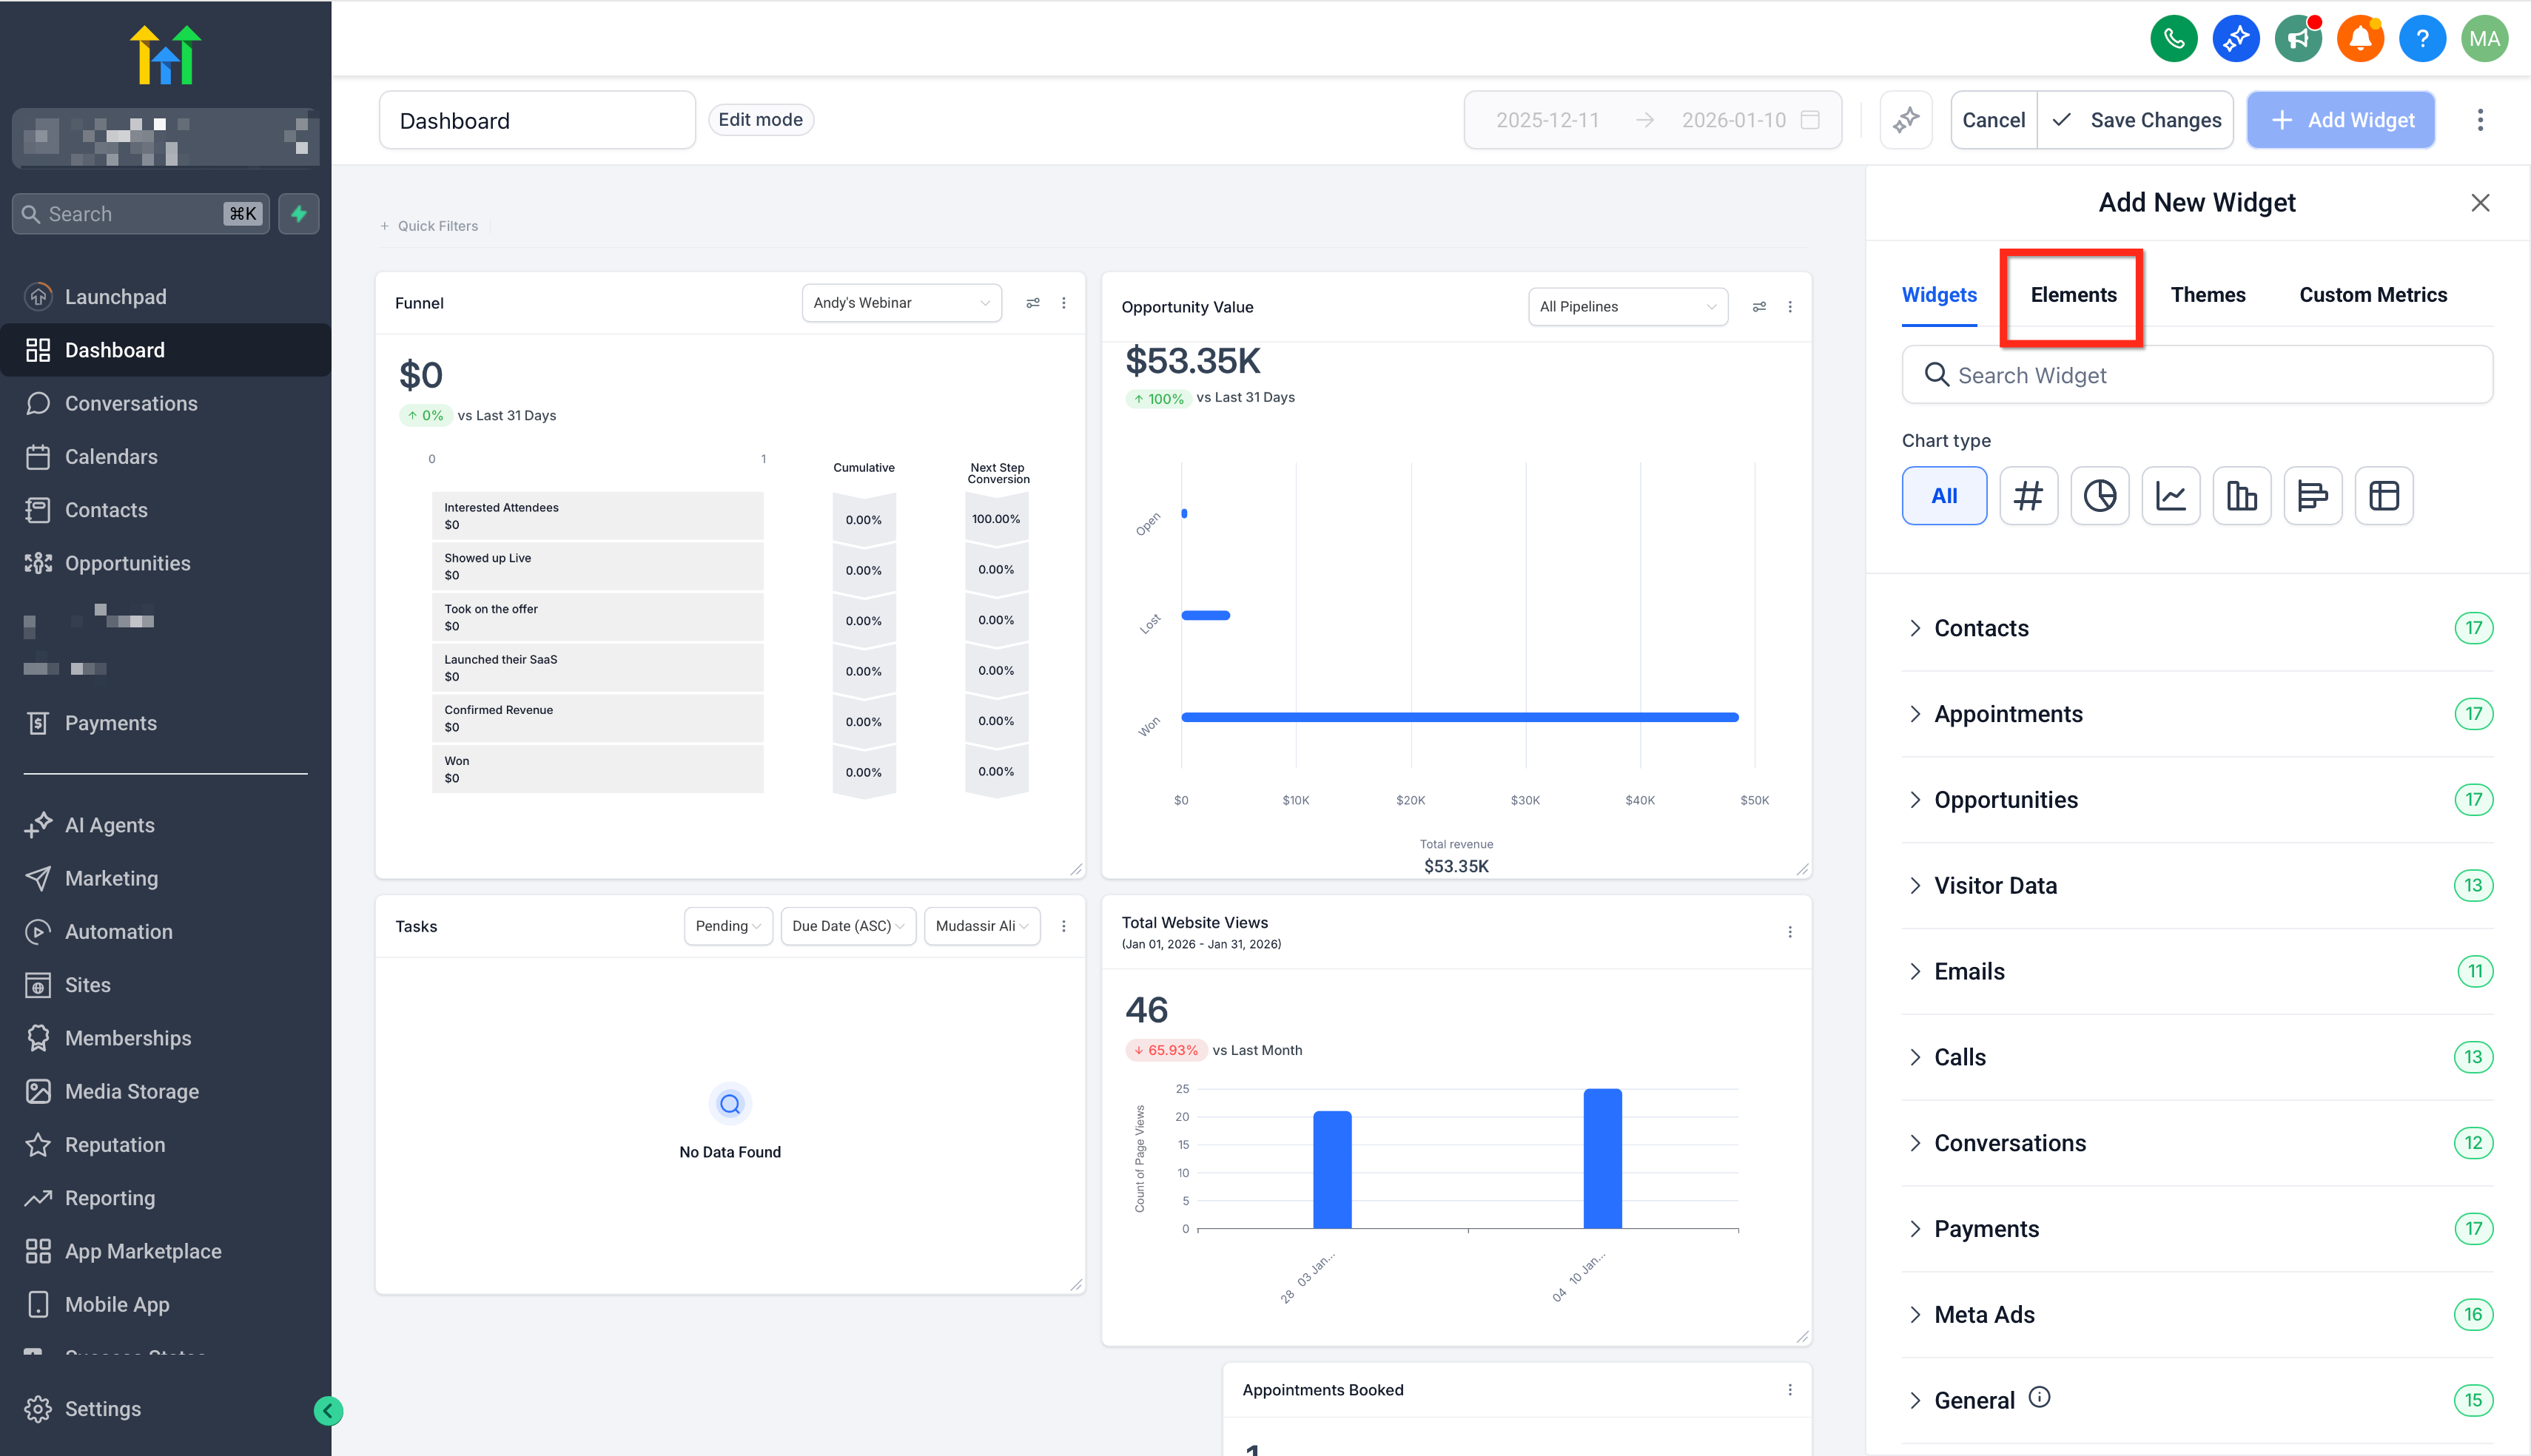This screenshot has height=1456, width=2531.
Task: Click the megaphone announcements icon
Action: tap(2297, 39)
